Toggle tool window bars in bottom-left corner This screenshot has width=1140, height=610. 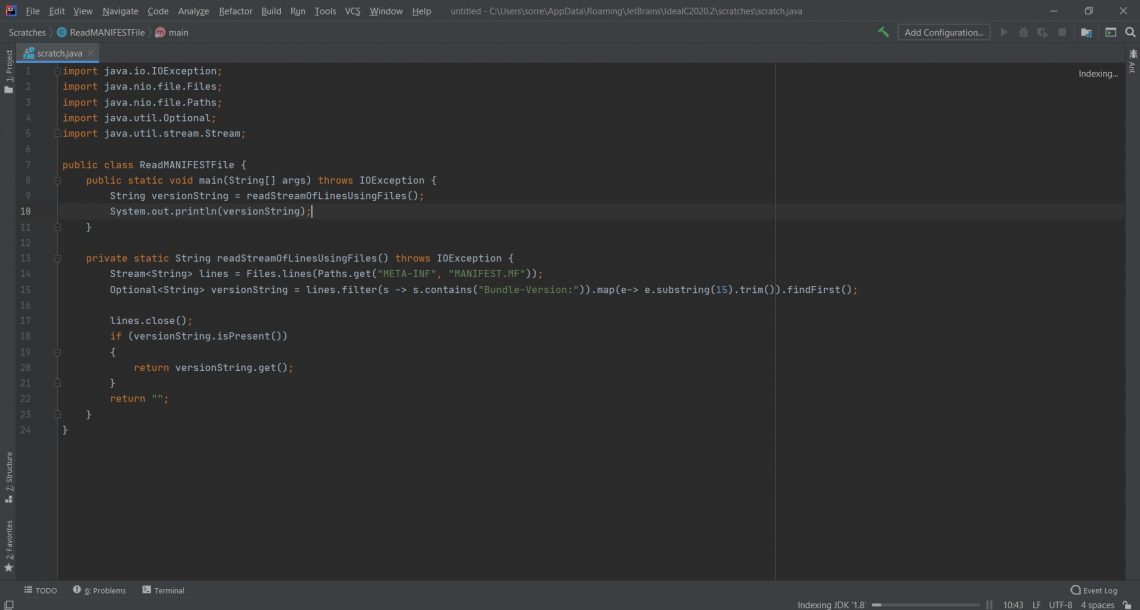[8, 590]
